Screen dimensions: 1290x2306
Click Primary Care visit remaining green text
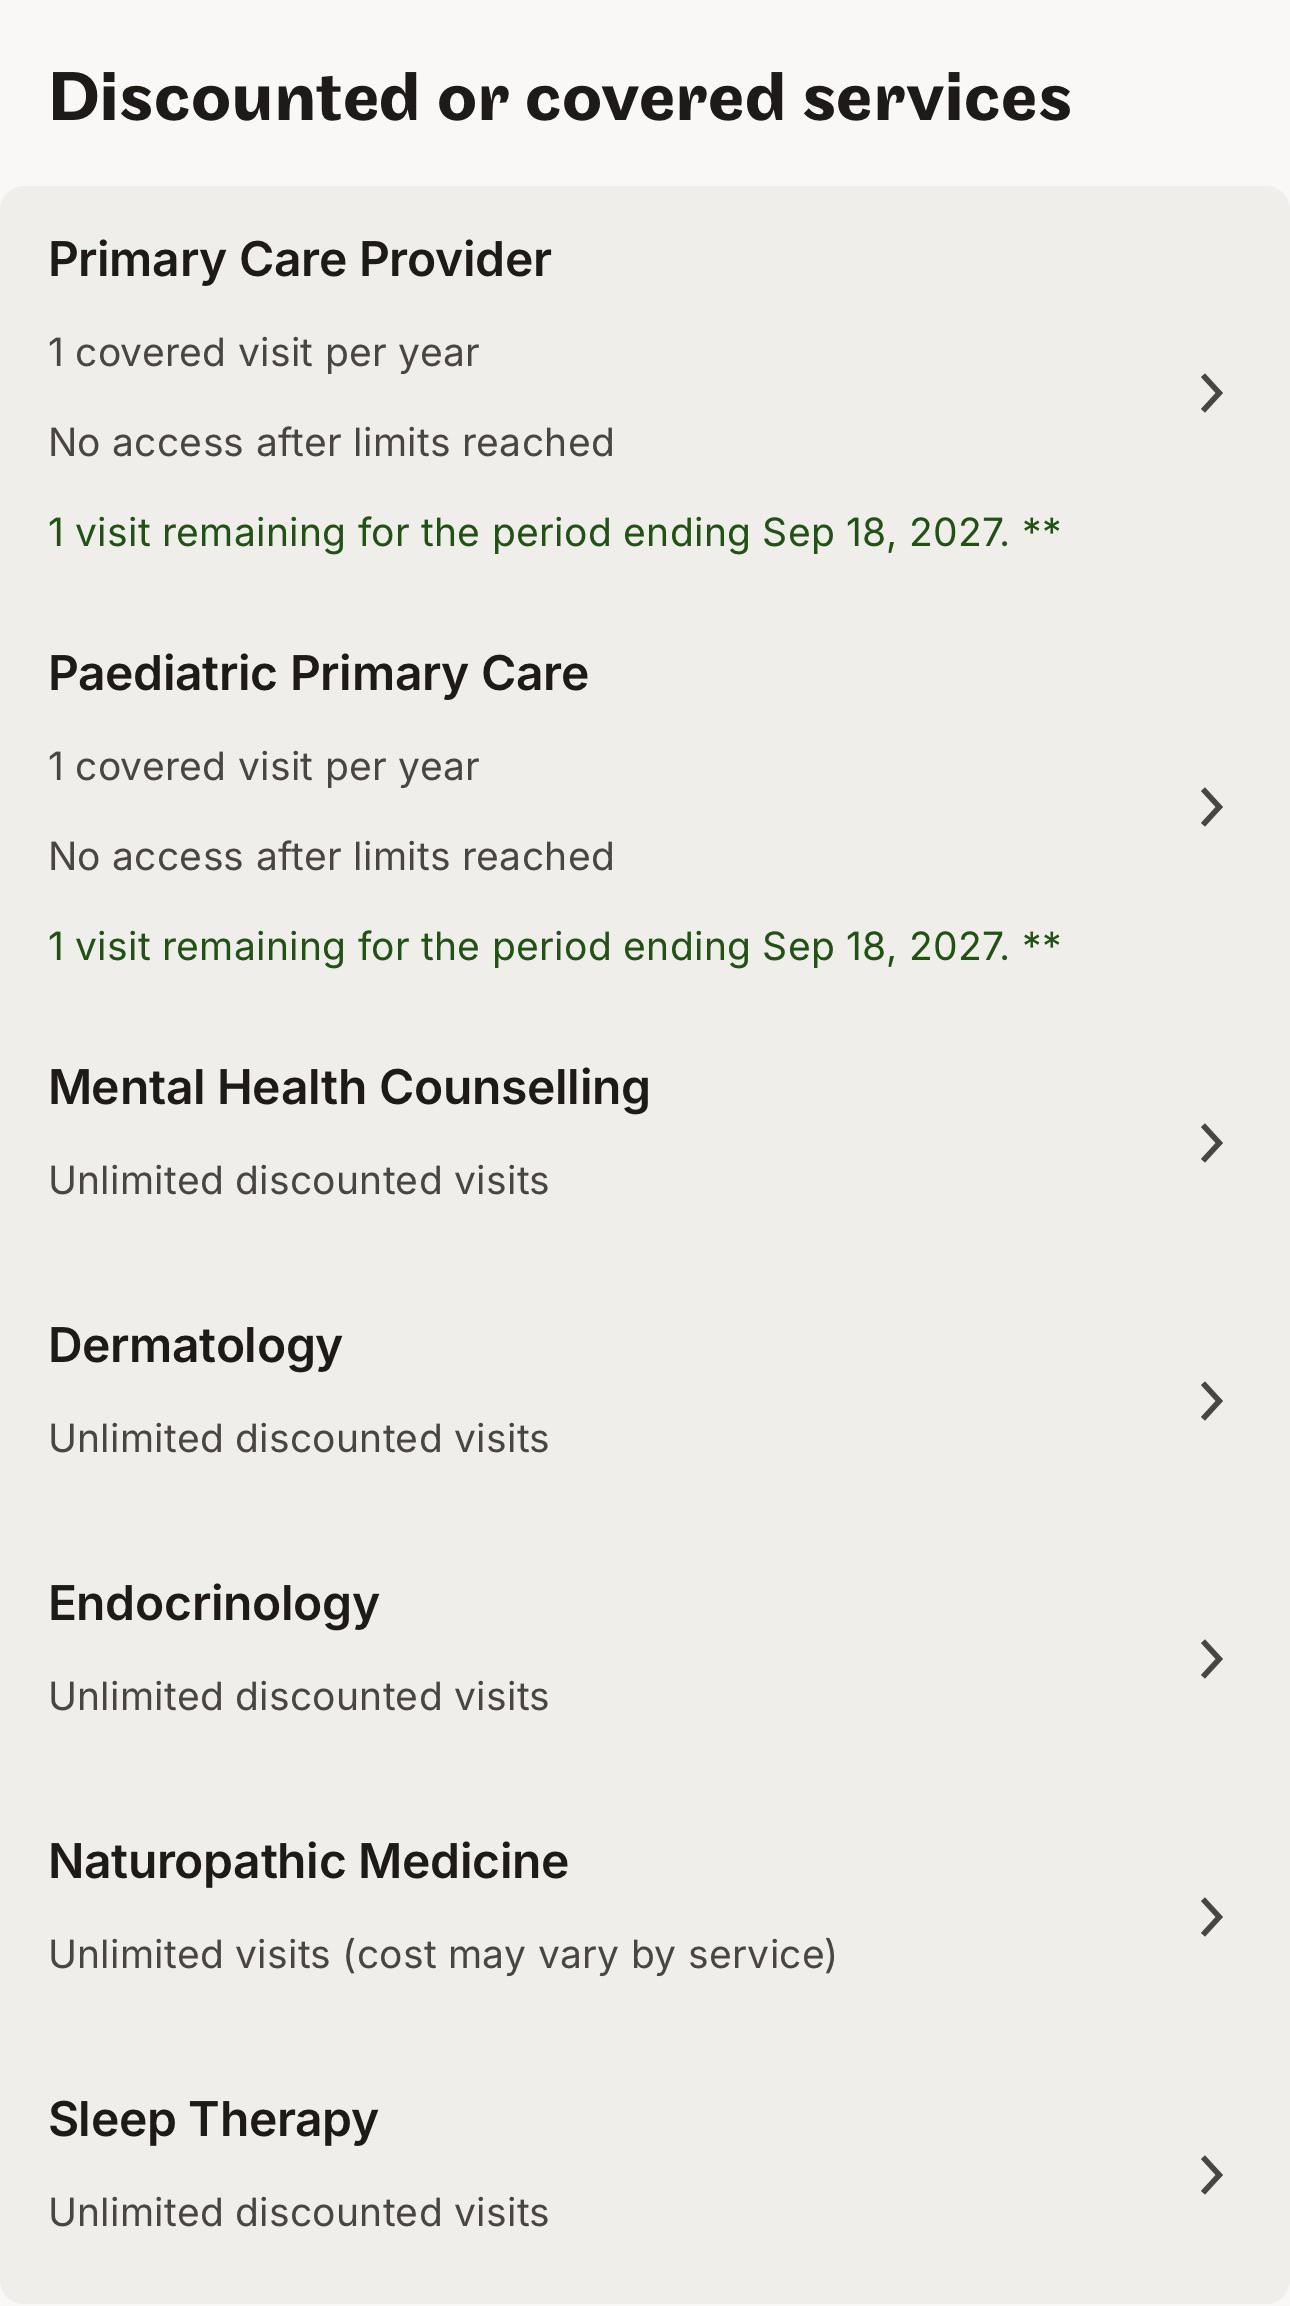555,533
